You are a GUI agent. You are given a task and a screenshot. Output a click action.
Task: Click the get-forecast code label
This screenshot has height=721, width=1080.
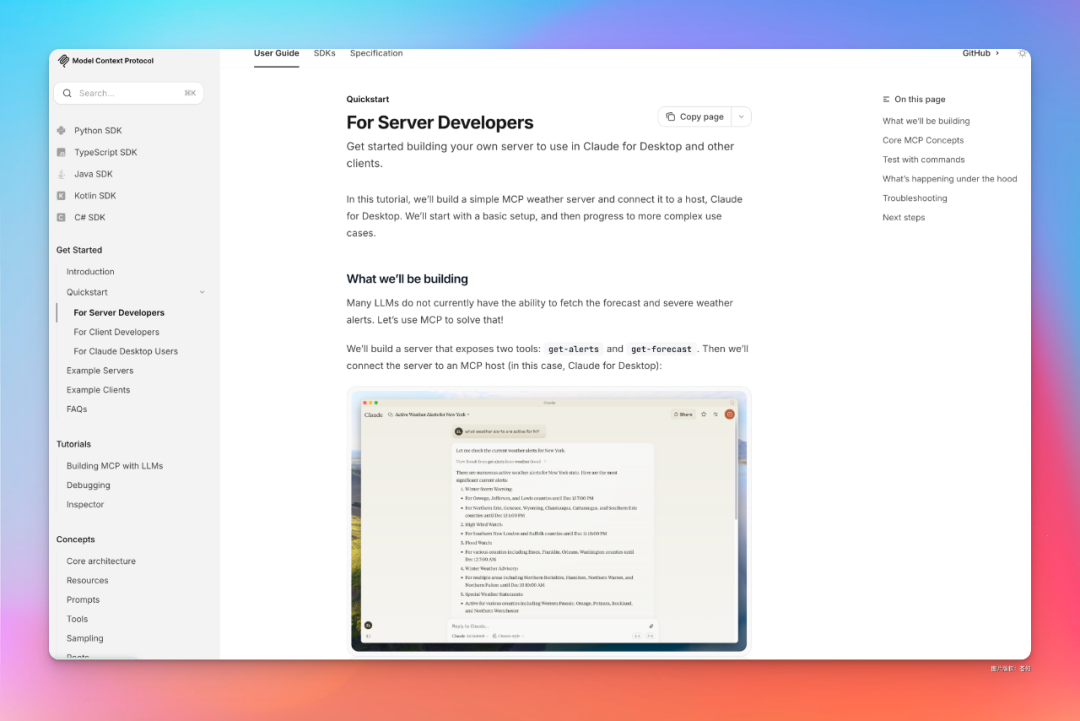(661, 349)
